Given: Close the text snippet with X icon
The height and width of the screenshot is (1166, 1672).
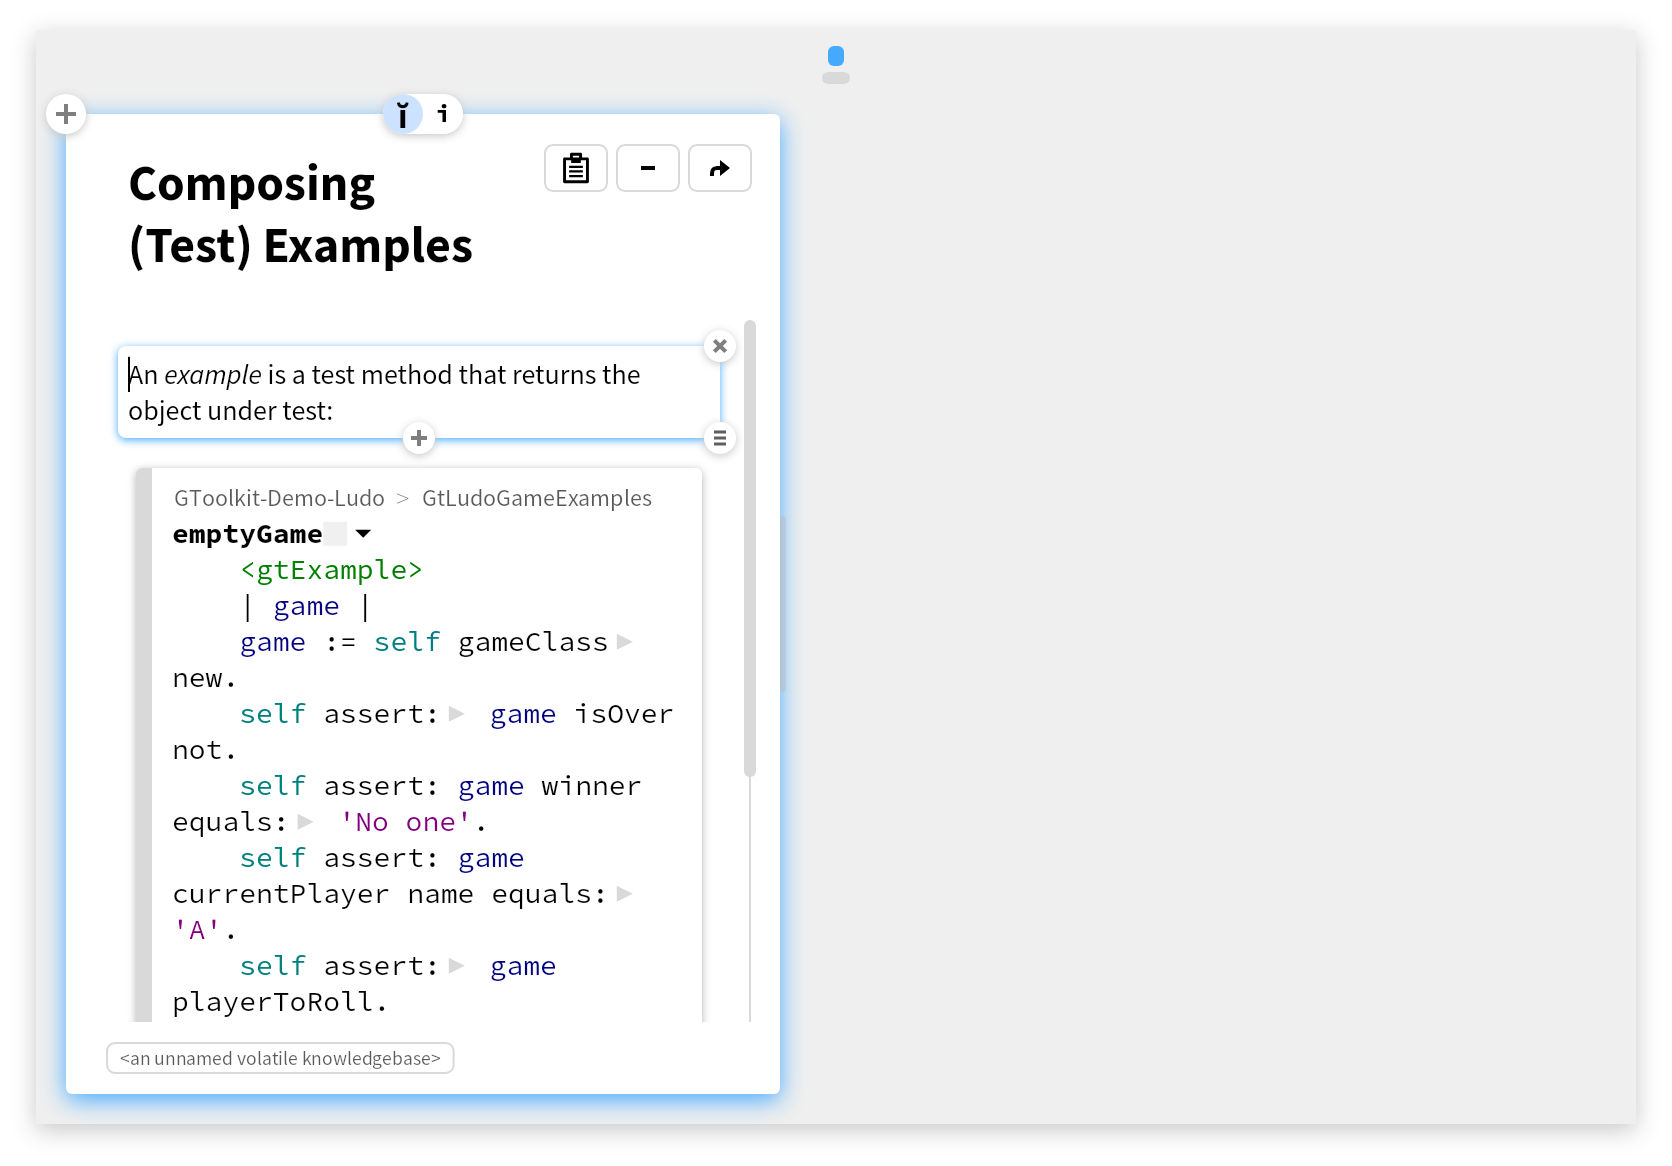Looking at the screenshot, I should pos(720,346).
